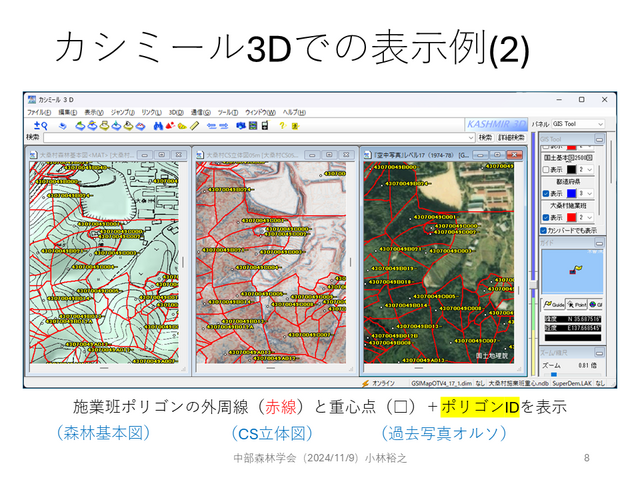The width and height of the screenshot is (640, 480).
Task: Click the red mountain map disc toolbar icon
Action: [140, 126]
